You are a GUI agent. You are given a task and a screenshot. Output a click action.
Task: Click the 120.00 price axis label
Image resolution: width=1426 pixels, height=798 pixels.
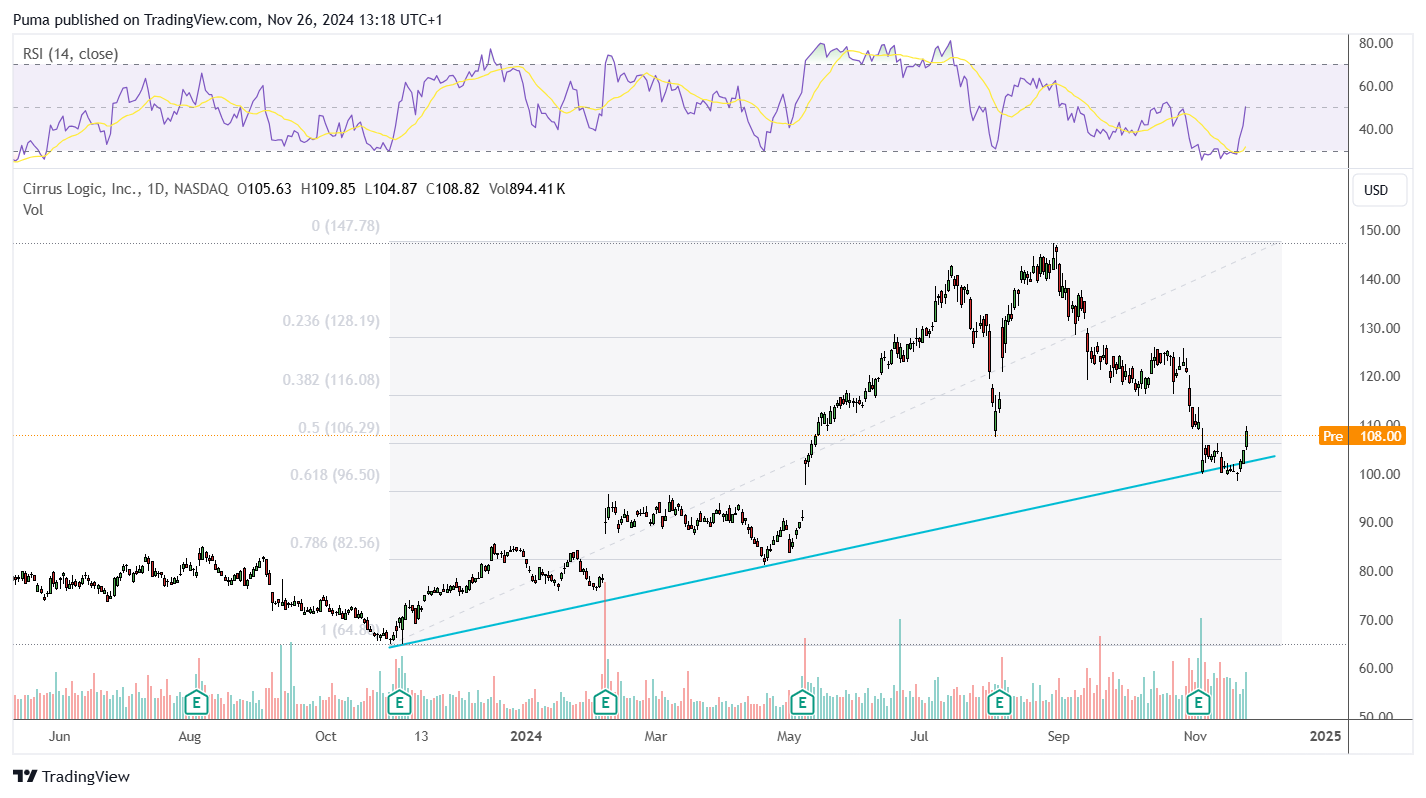coord(1377,376)
